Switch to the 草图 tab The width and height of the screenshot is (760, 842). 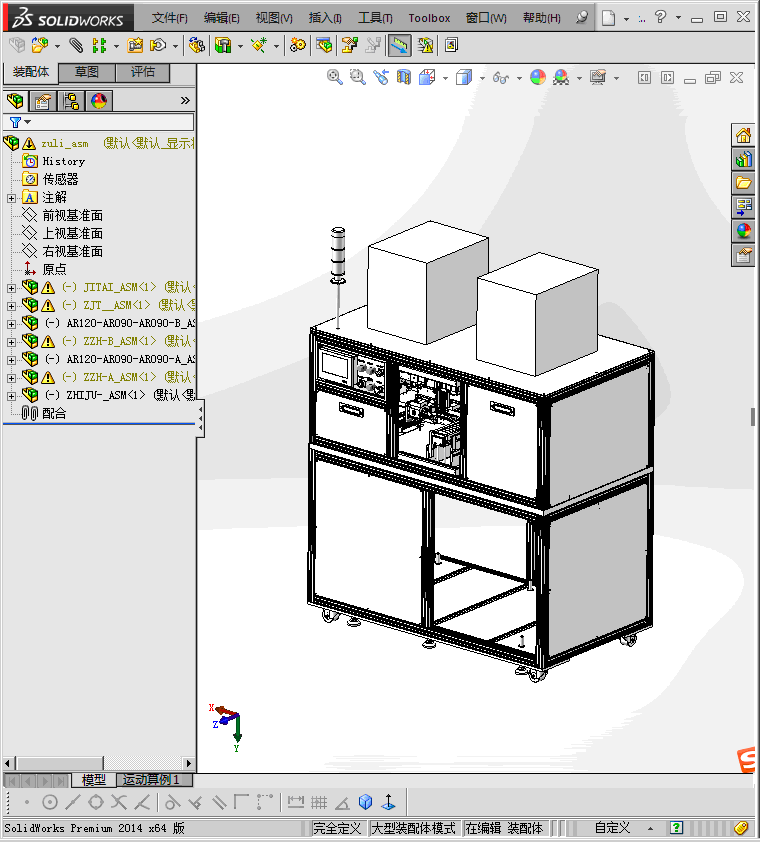[x=86, y=72]
